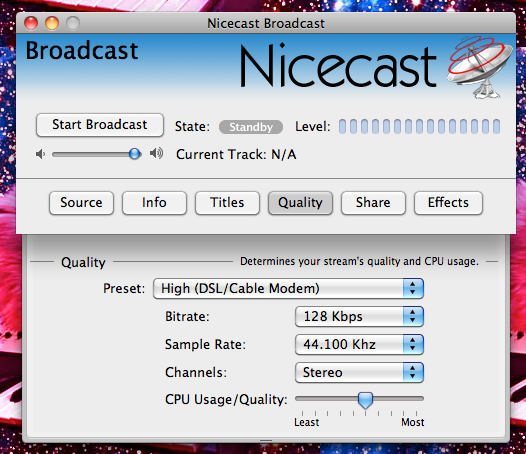526x454 pixels.
Task: Click the loud volume speaker icon
Action: [156, 153]
